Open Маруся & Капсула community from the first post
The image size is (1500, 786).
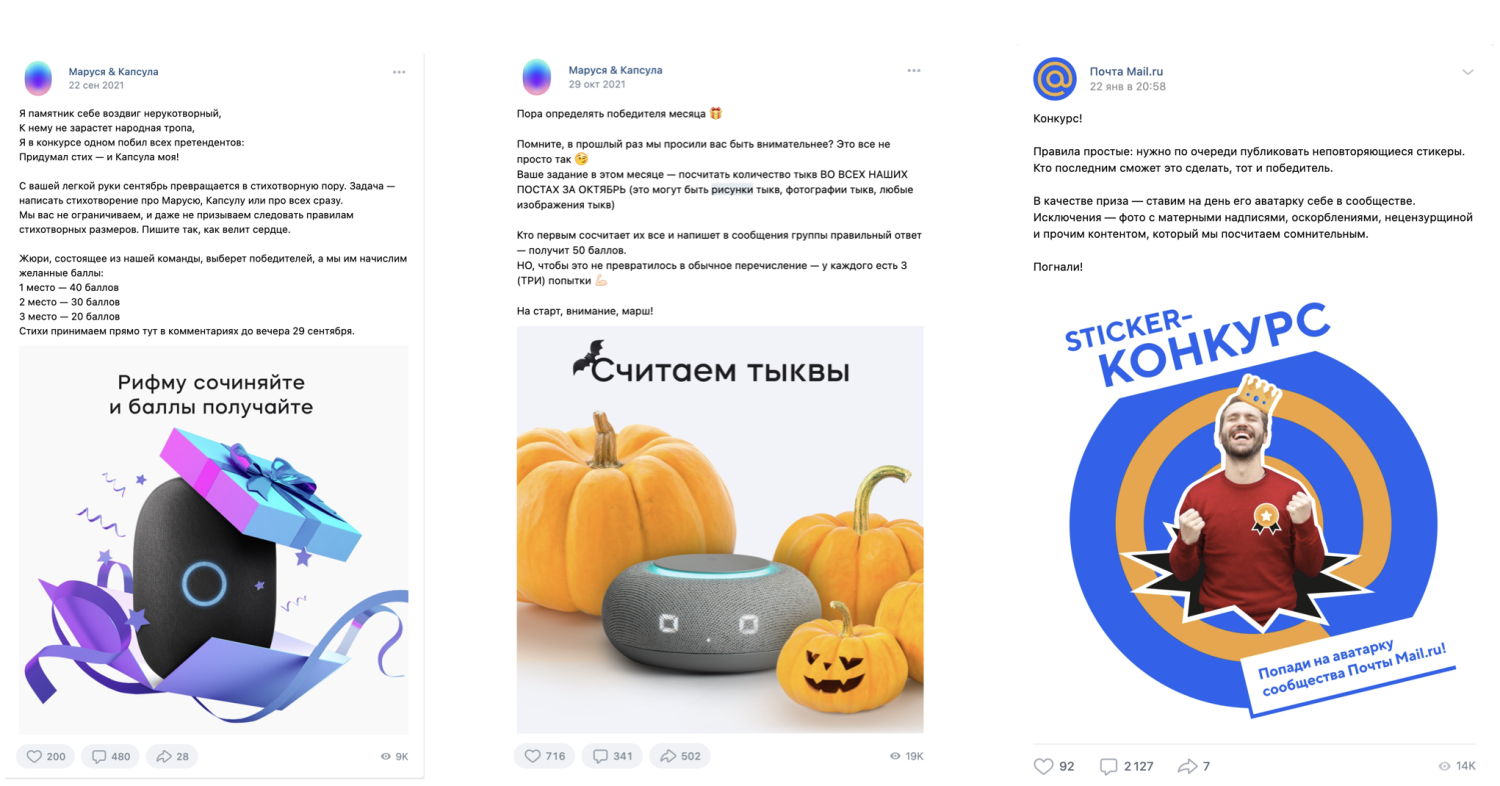point(113,72)
